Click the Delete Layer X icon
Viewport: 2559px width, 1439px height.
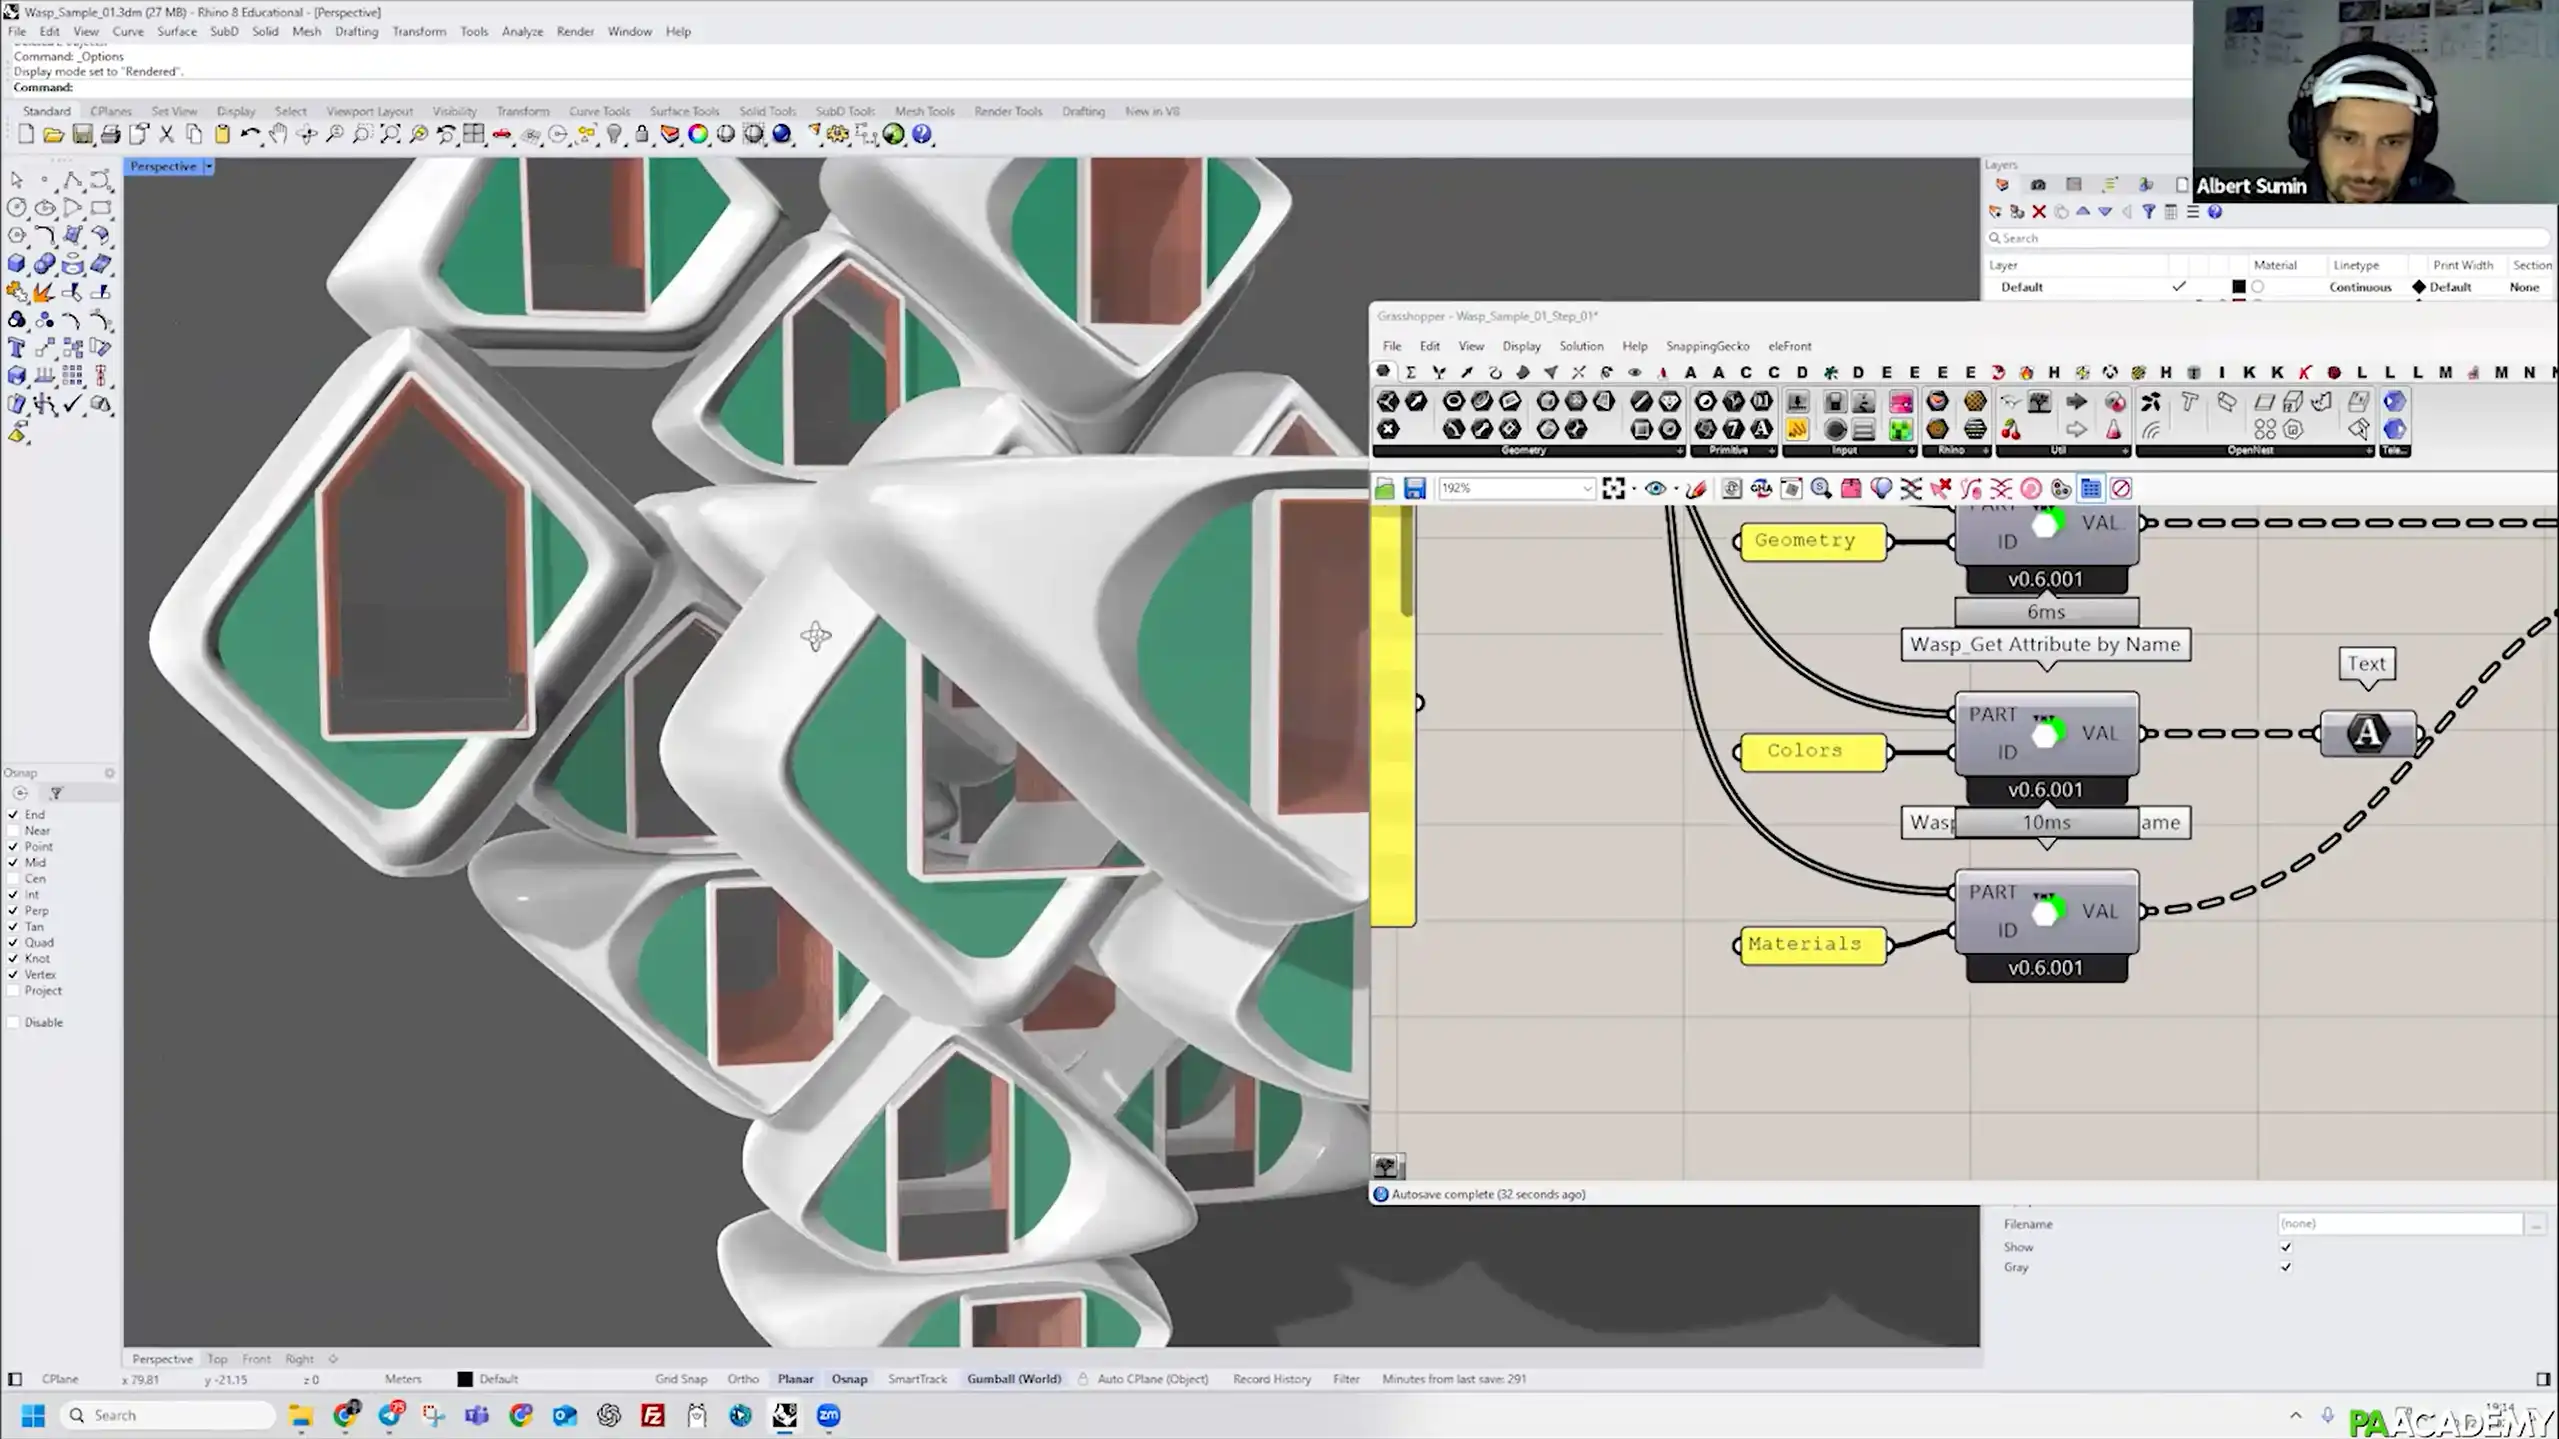point(2040,211)
